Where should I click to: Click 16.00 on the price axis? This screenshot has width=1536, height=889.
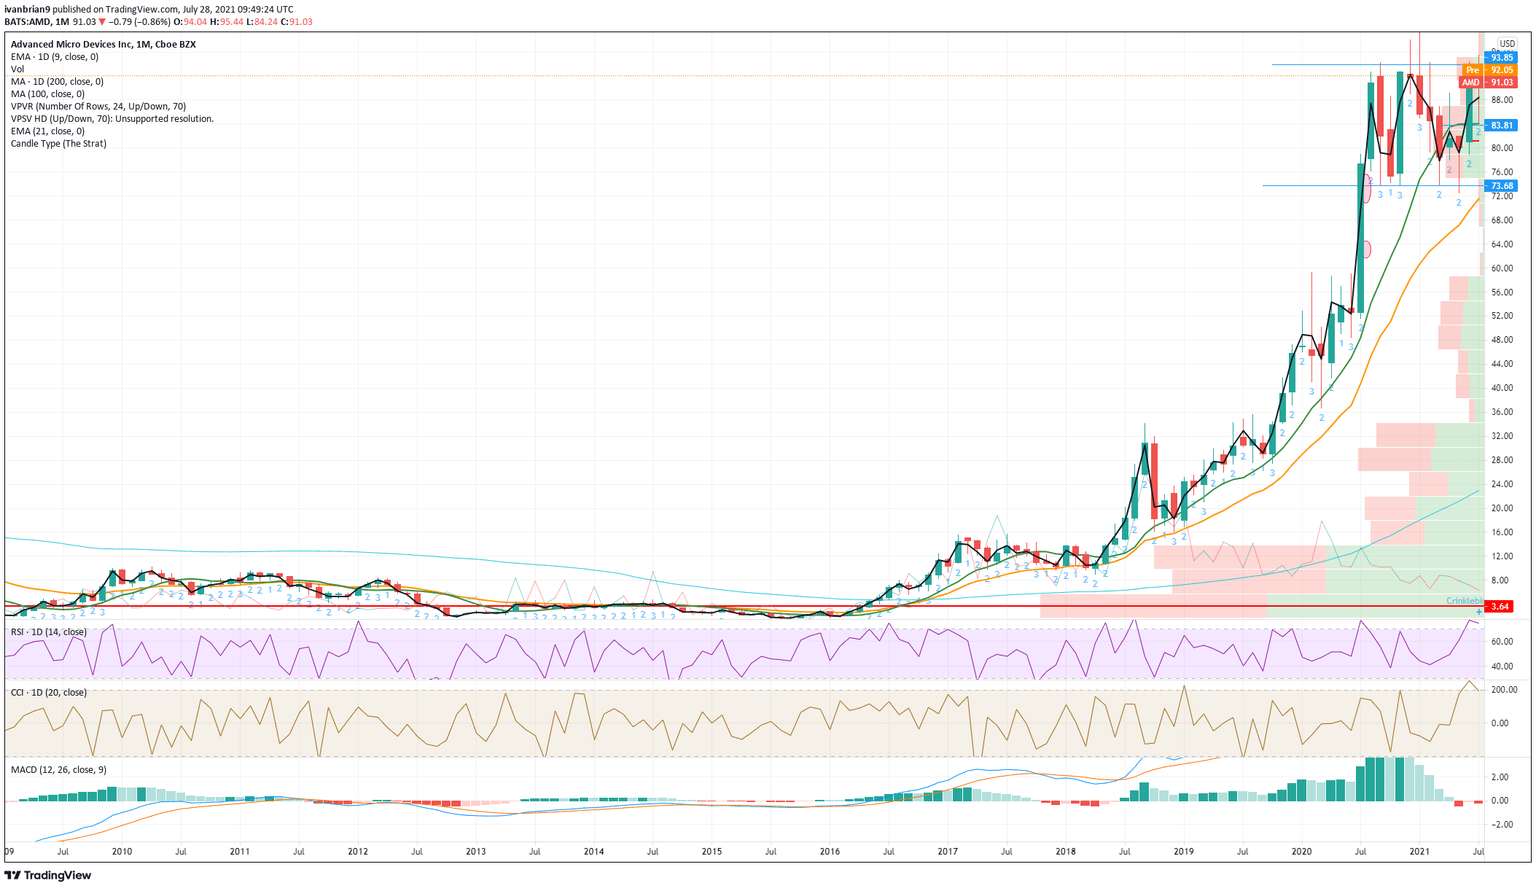point(1502,532)
